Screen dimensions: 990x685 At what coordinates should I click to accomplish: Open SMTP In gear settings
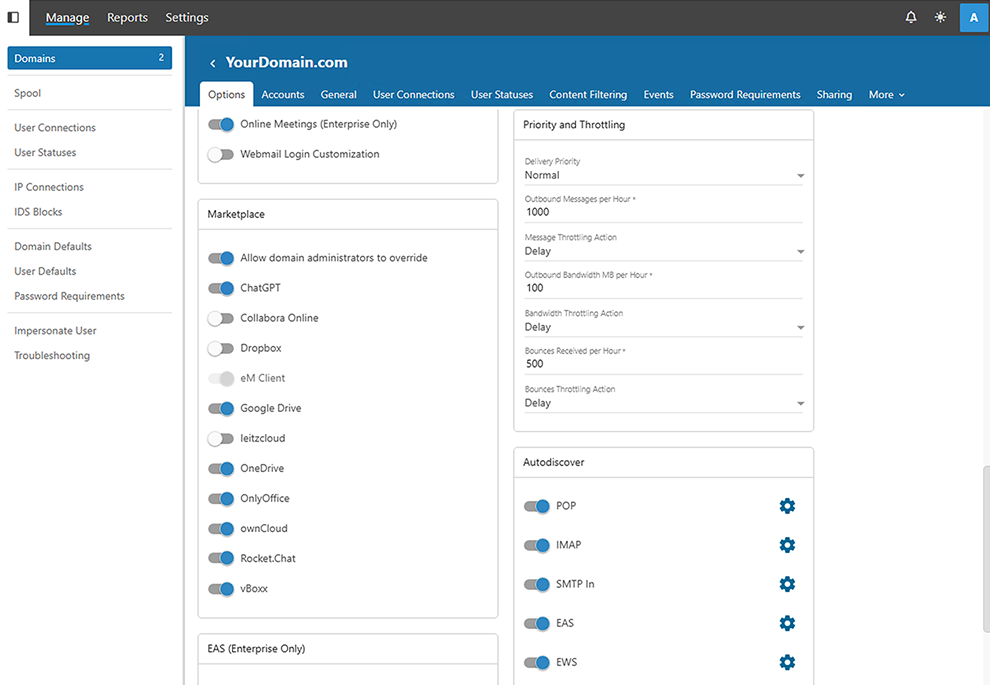[787, 584]
